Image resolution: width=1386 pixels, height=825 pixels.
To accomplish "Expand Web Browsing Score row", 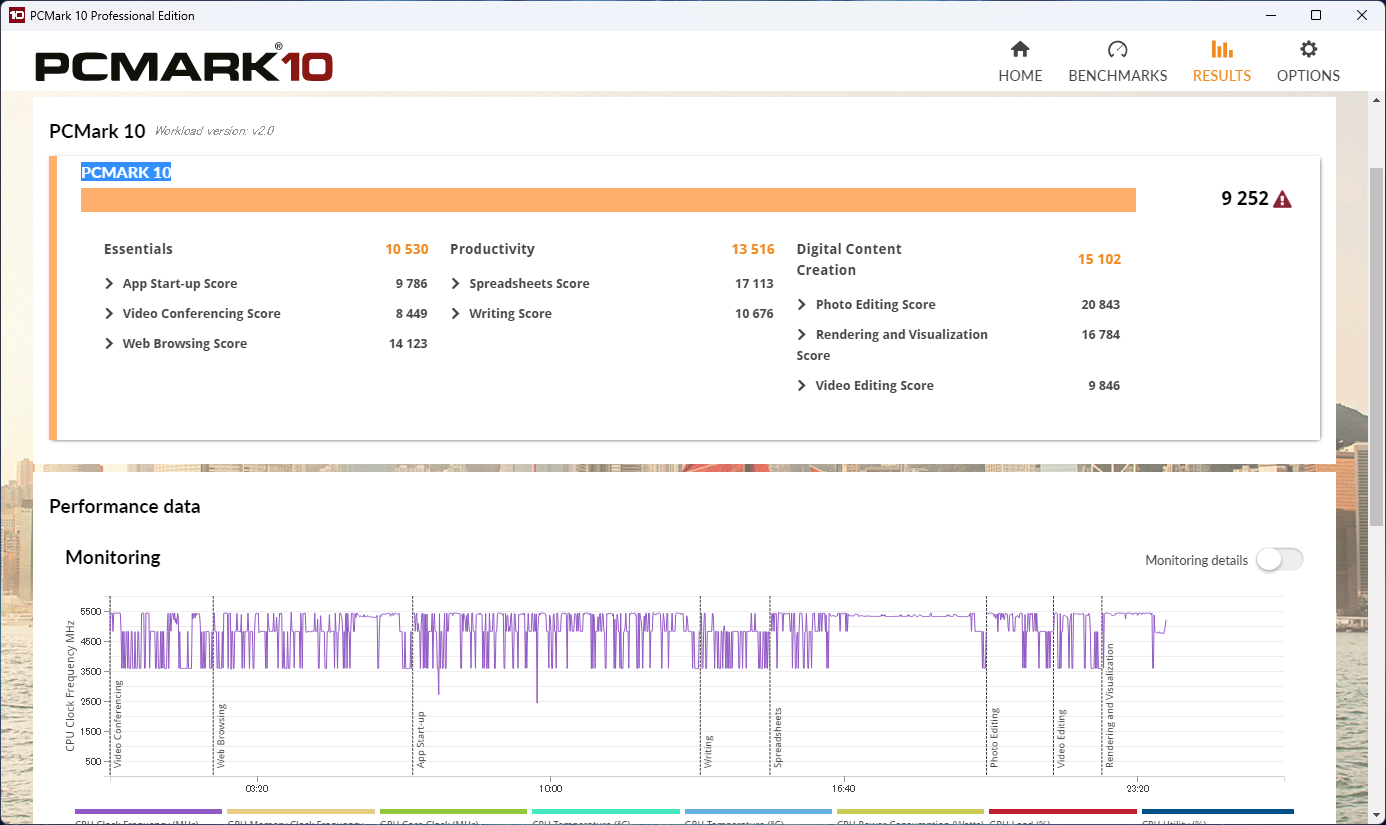I will tap(110, 344).
